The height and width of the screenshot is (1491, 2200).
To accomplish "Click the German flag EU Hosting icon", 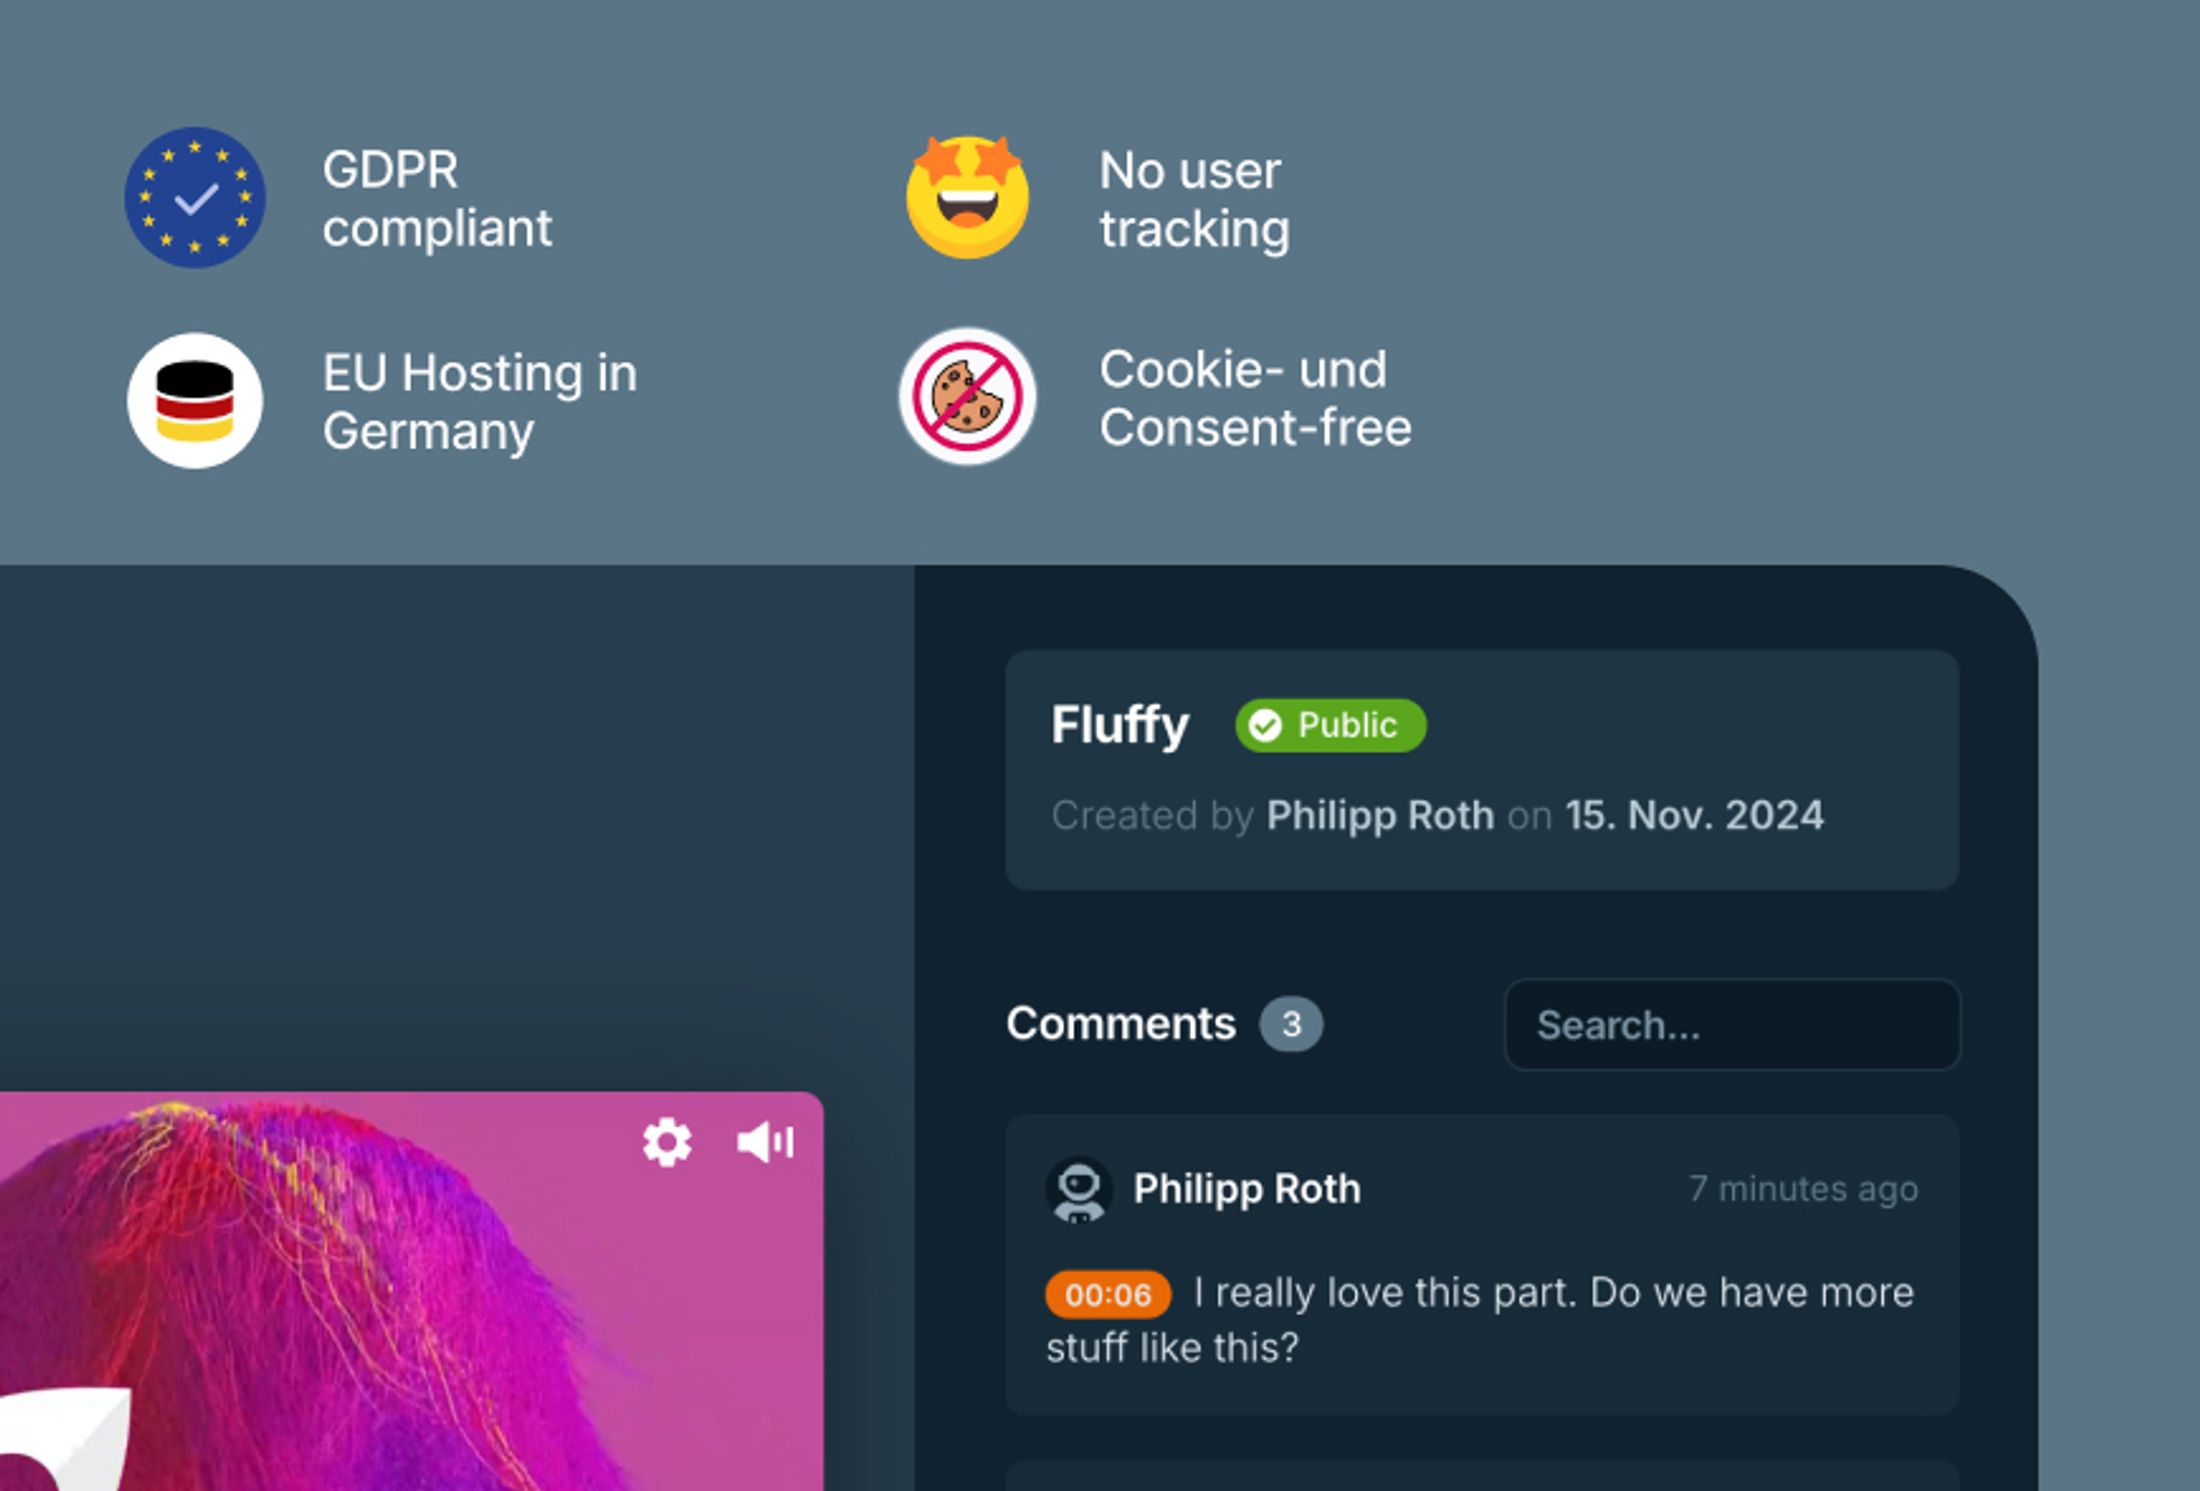I will (195, 398).
